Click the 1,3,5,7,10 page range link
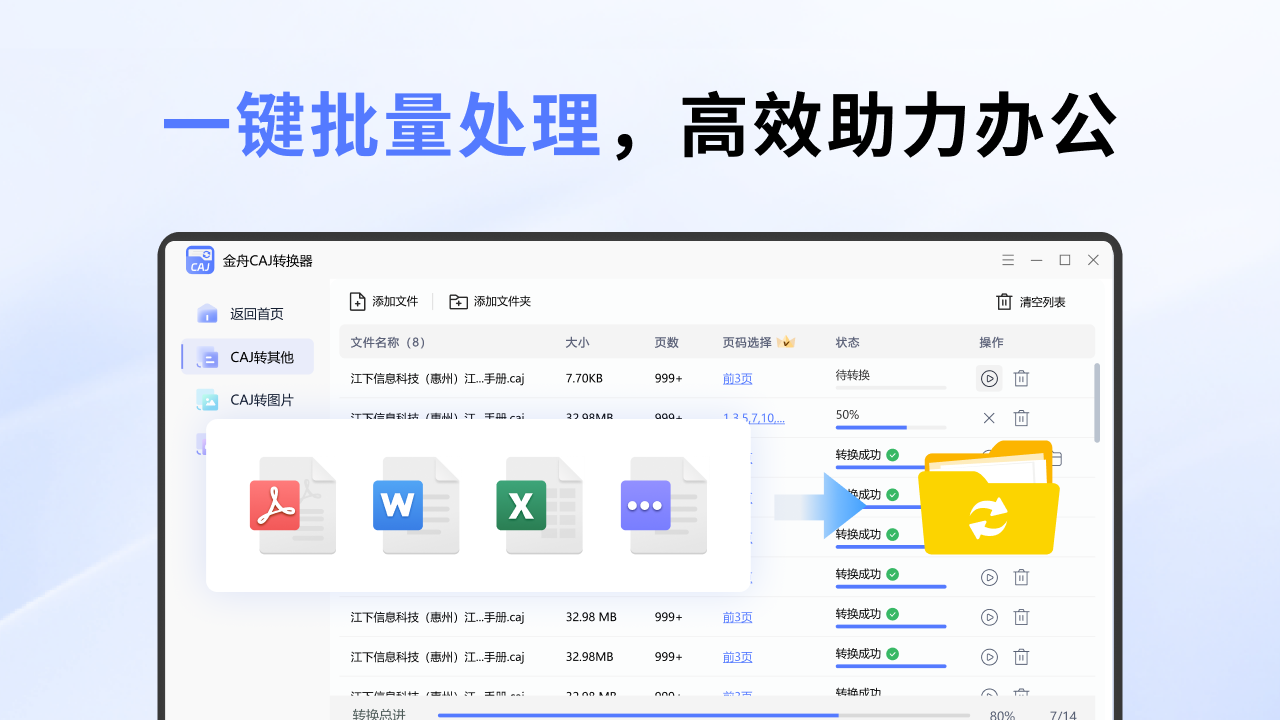Screen dimensions: 1280x720 click(752, 418)
